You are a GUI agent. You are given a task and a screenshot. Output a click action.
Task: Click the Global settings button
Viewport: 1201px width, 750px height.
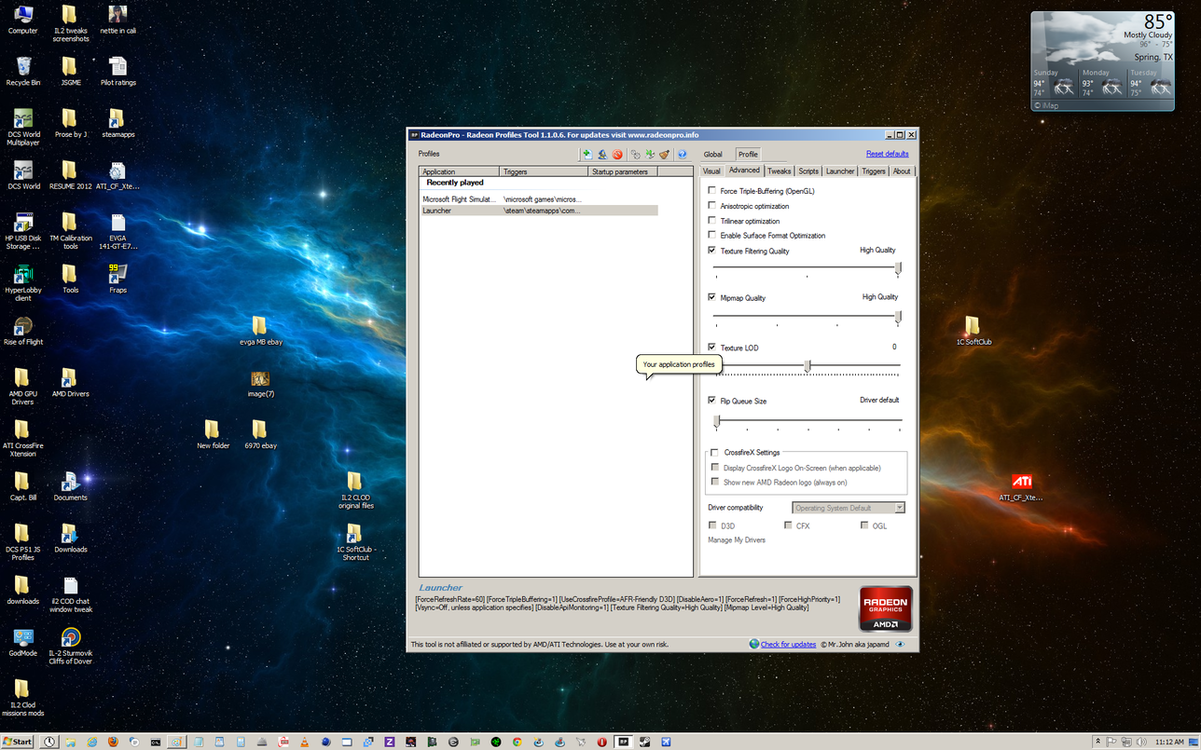(713, 154)
